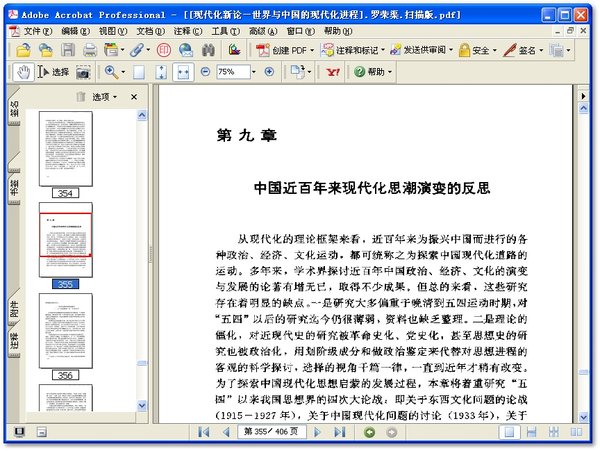
Task: Expand the 创建 PDF dropdown
Action: tap(312, 50)
